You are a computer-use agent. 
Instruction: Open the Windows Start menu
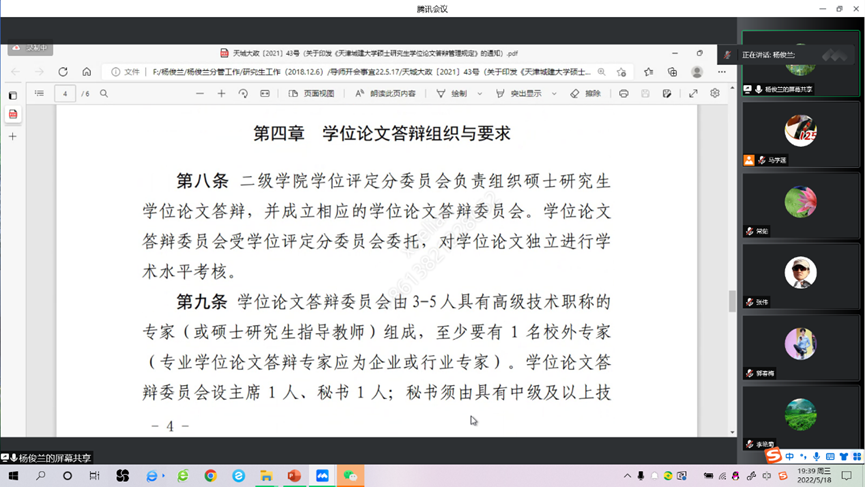[x=13, y=475]
